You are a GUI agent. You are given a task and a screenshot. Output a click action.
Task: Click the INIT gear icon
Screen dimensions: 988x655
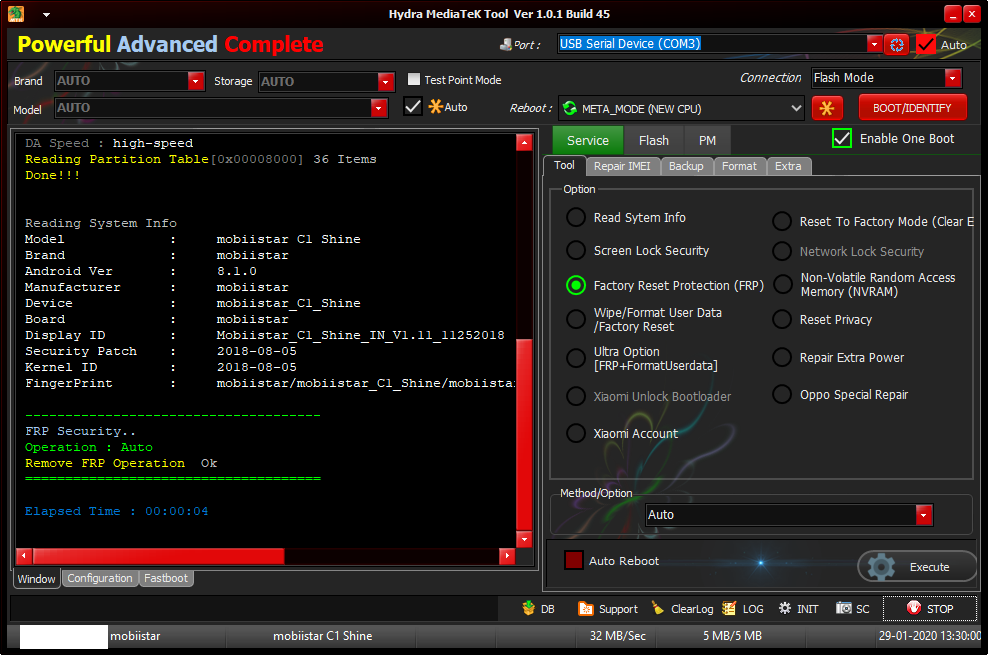798,608
